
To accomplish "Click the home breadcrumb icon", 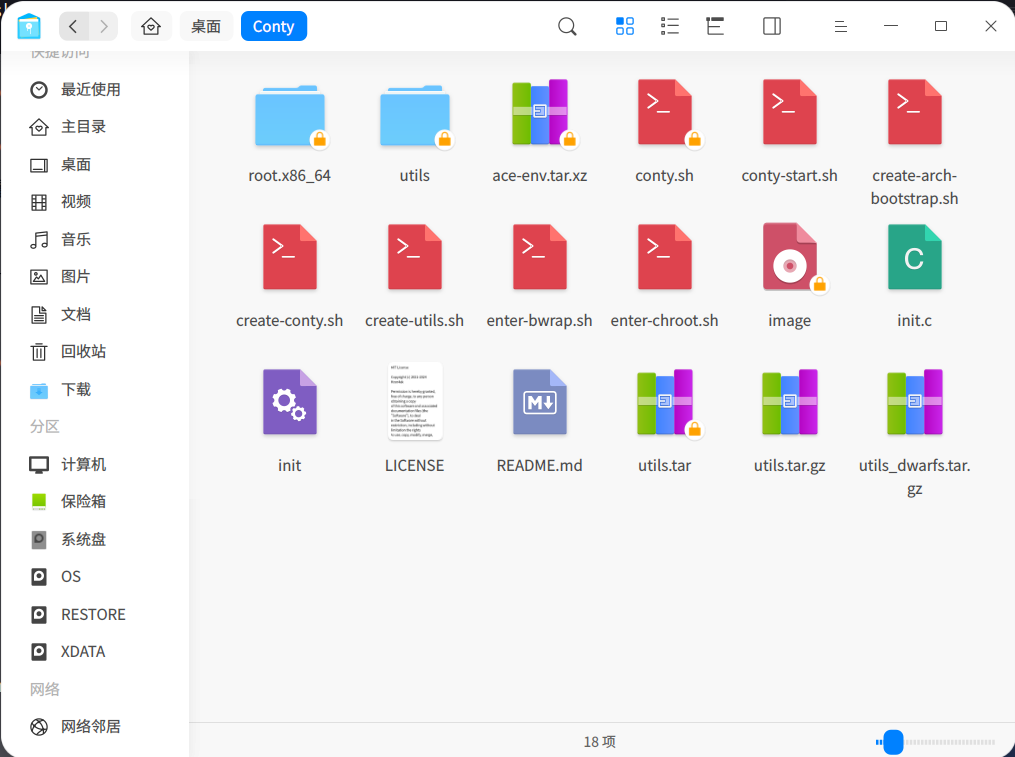I will click(x=151, y=27).
